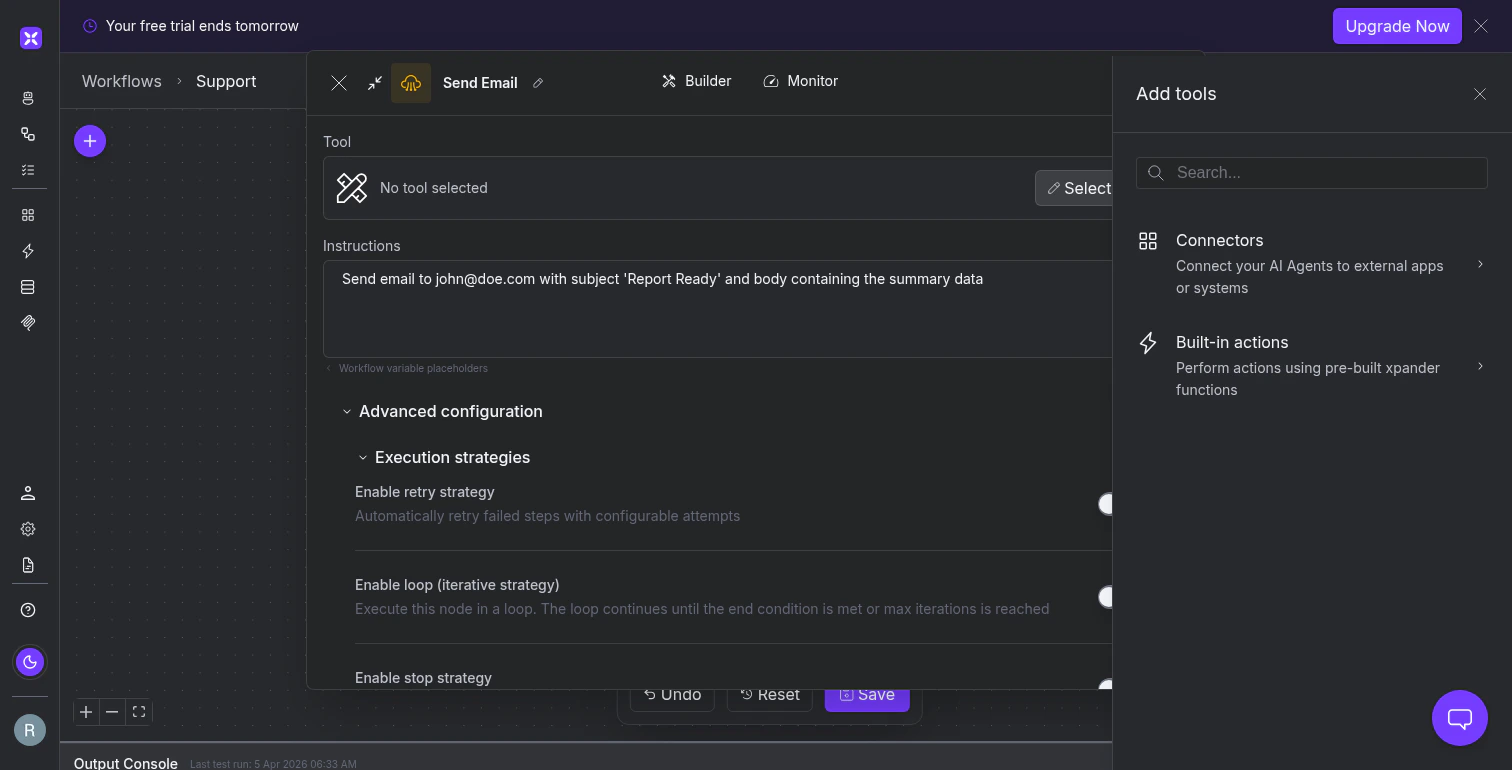Open the apps grid icon in the sidebar

tap(28, 214)
